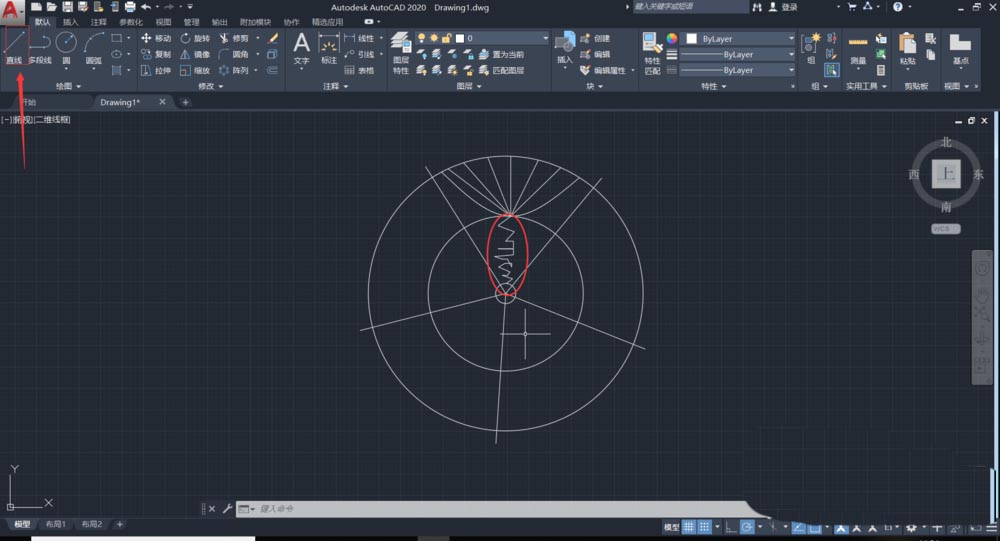Open the 文字 (Text) annotation tool

coord(301,47)
